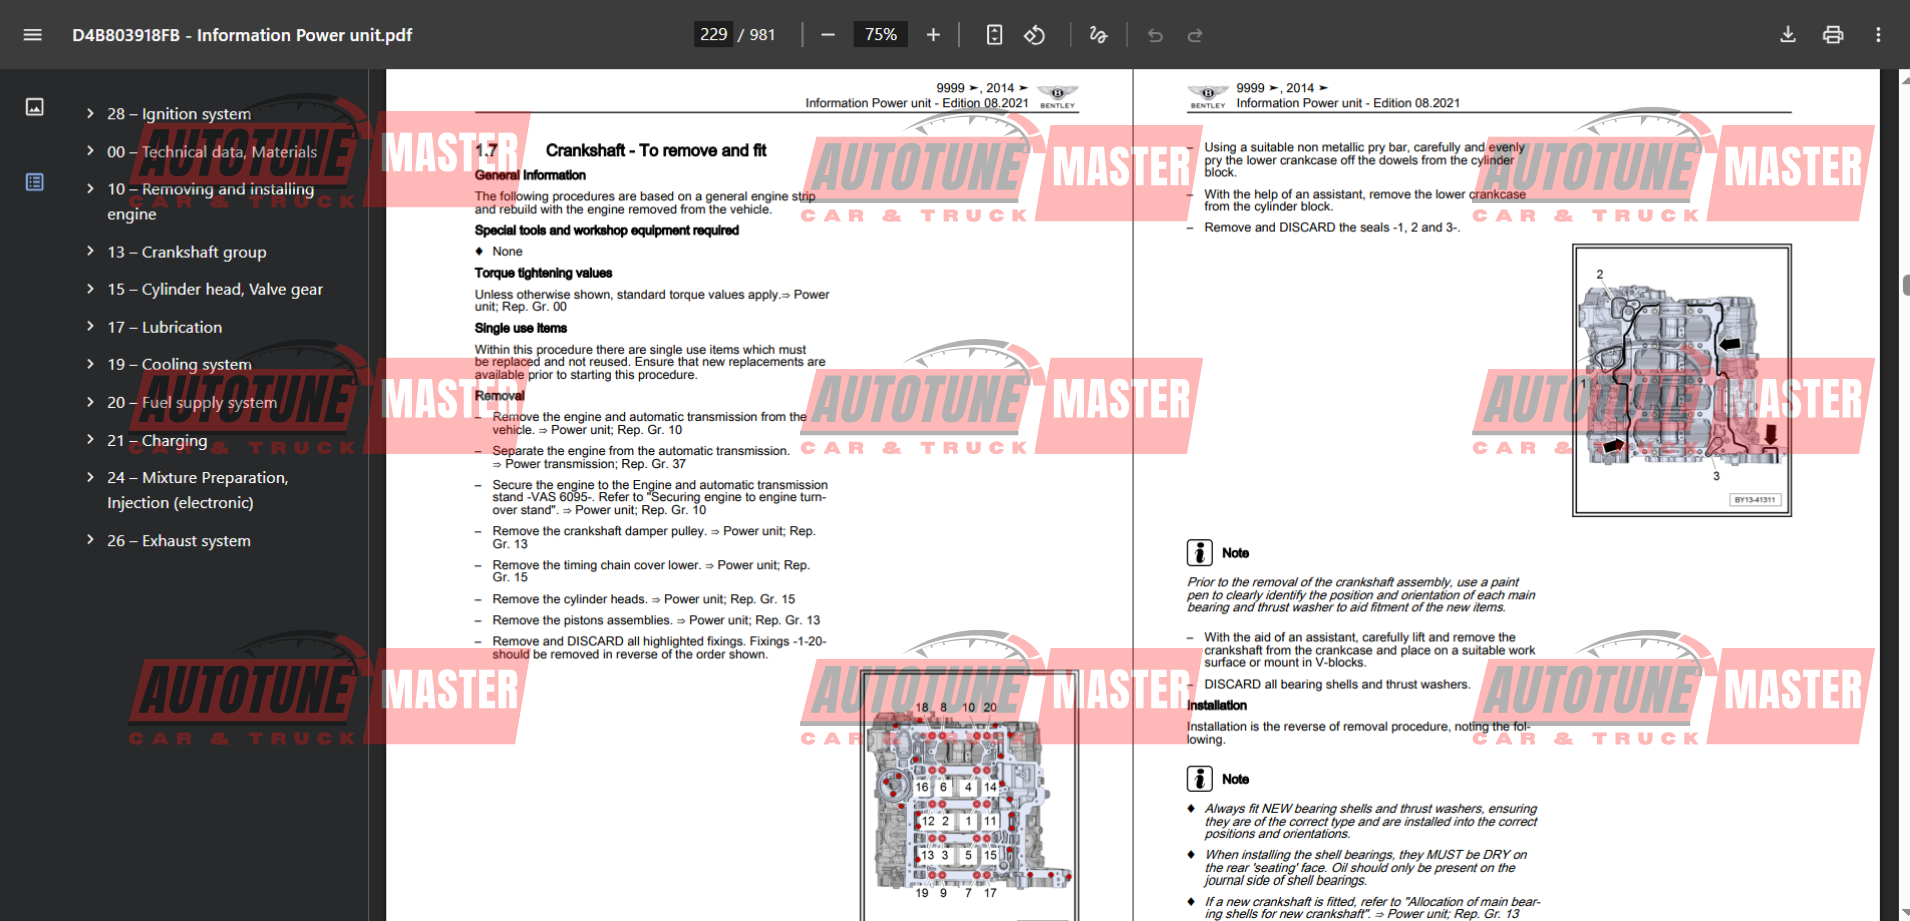Select 26 – Exhaust system in outline
This screenshot has height=921, width=1910.
[x=178, y=540]
